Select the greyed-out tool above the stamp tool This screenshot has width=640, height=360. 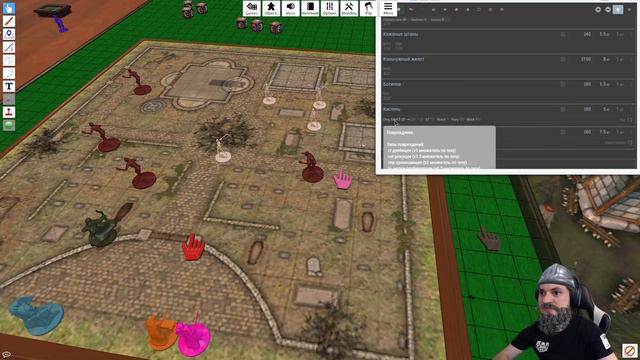tap(9, 99)
